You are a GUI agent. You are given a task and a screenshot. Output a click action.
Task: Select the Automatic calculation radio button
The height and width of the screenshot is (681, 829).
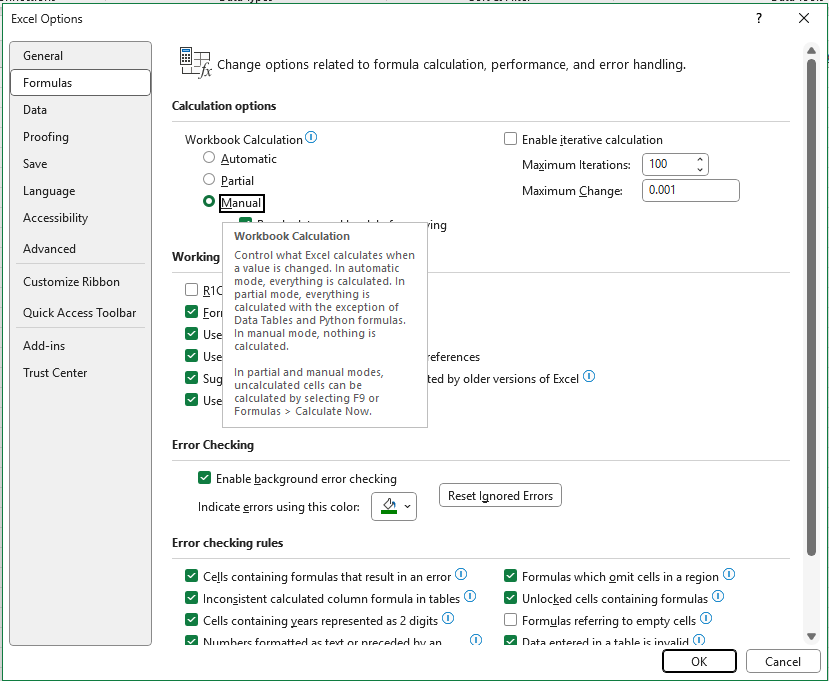pyautogui.click(x=209, y=158)
